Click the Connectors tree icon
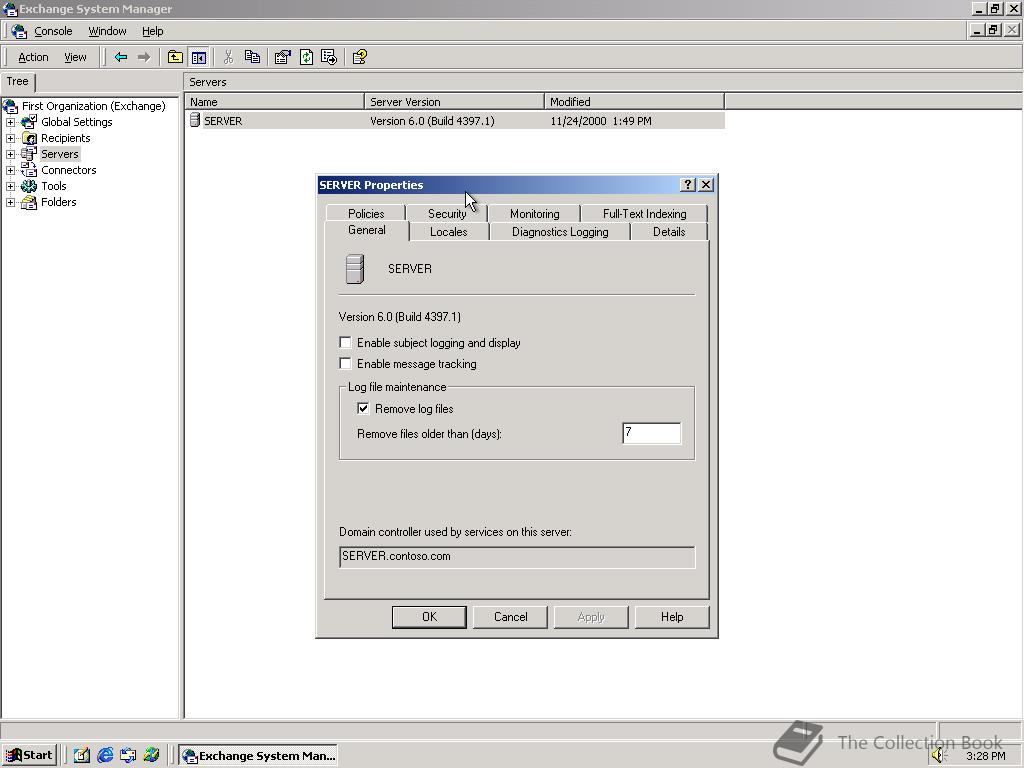The width and height of the screenshot is (1024, 768). pyautogui.click(x=29, y=170)
